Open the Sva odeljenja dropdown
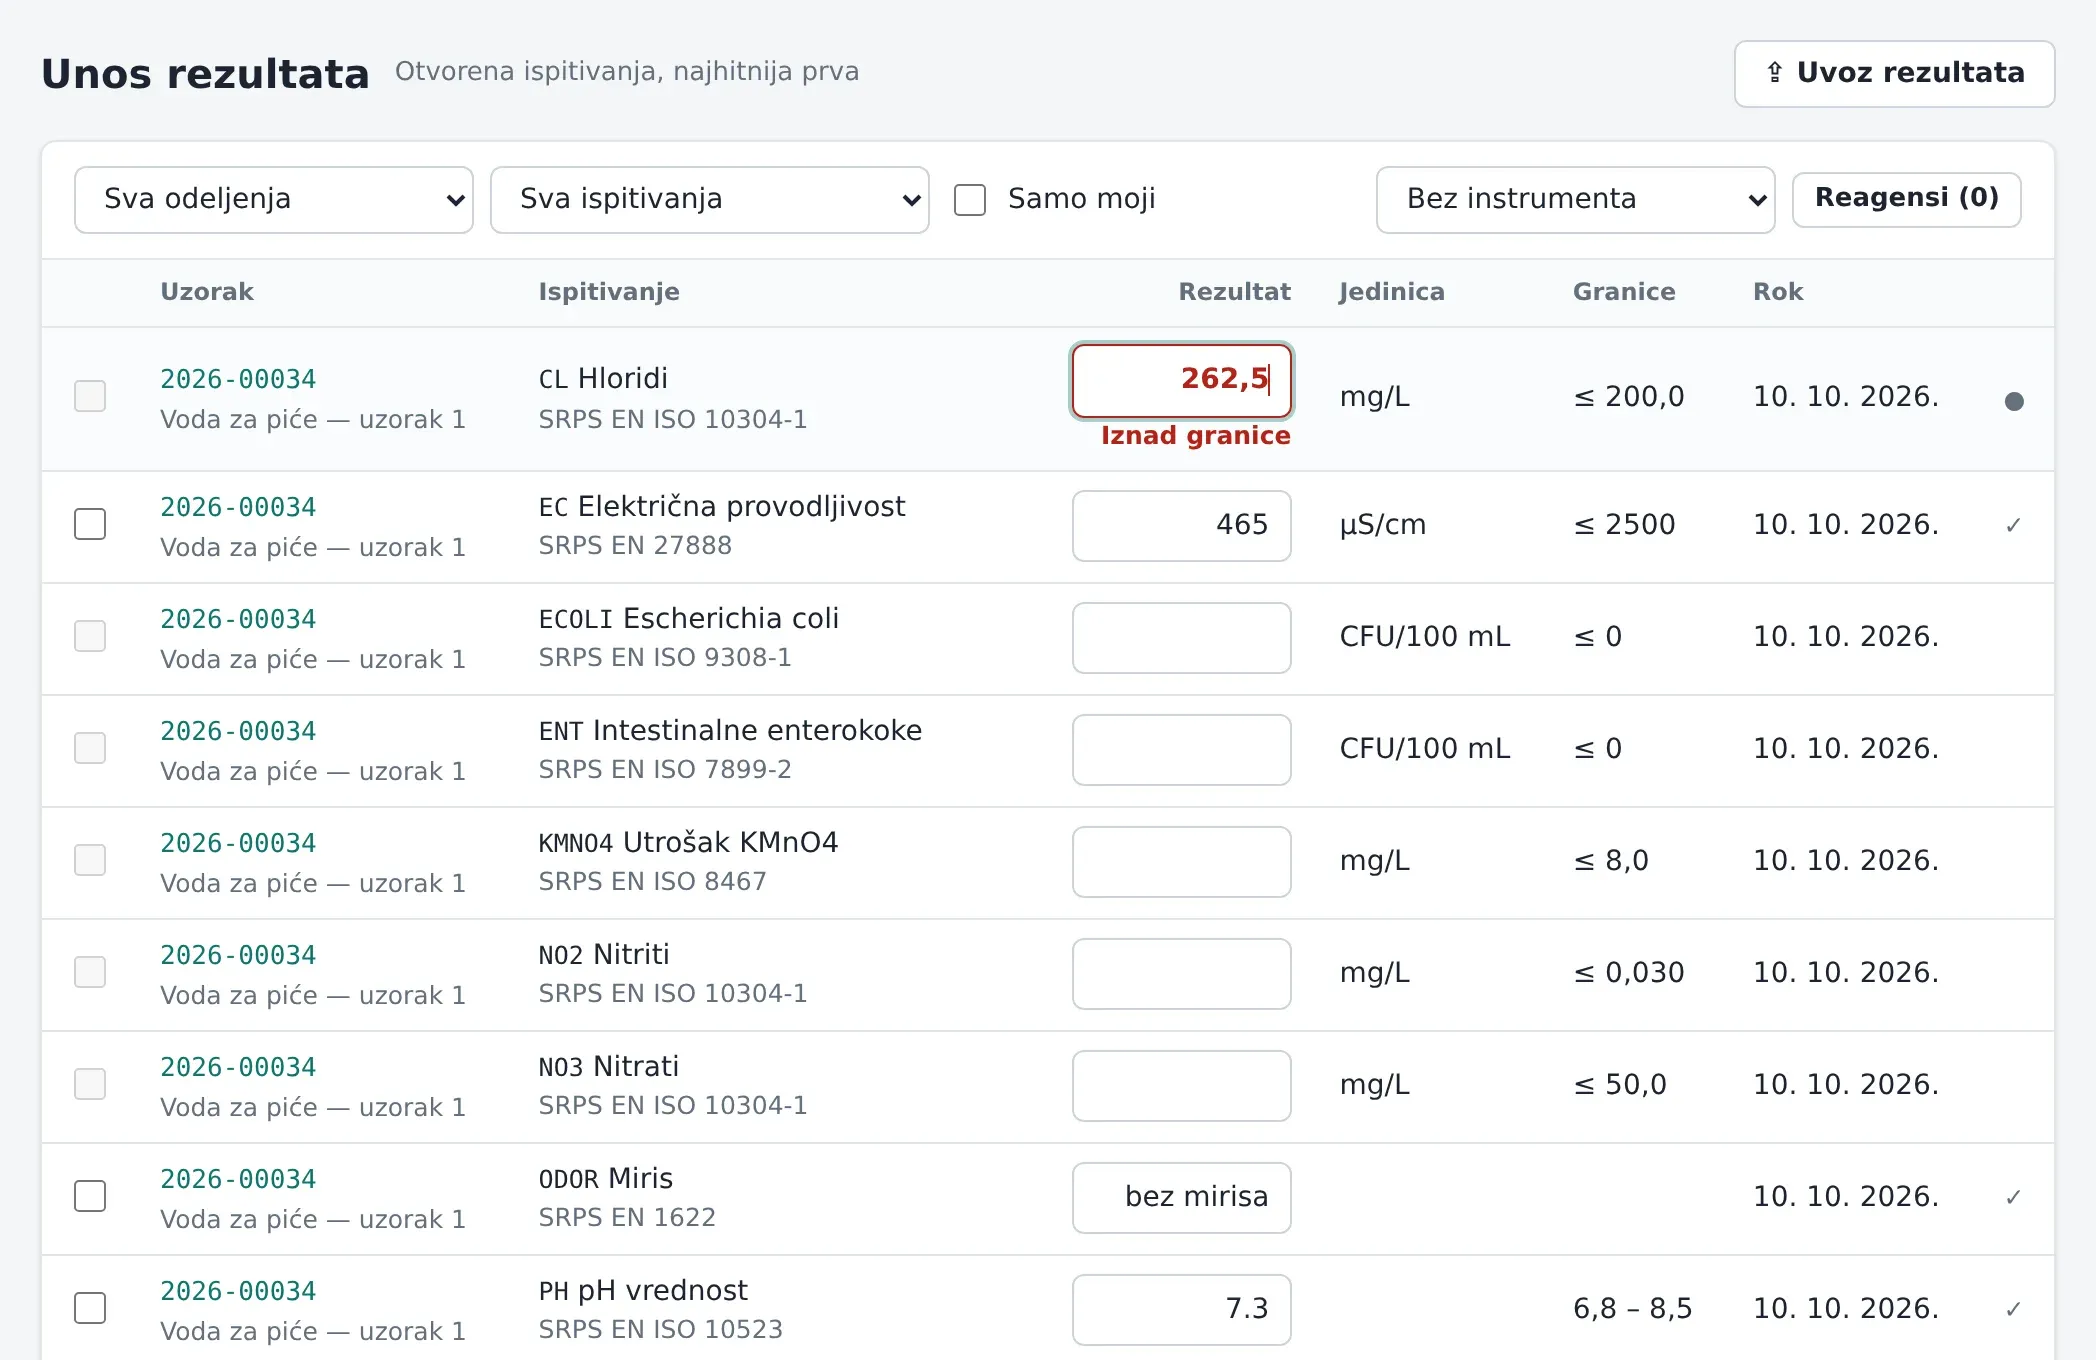Screen dimensions: 2096x1360 coord(274,200)
